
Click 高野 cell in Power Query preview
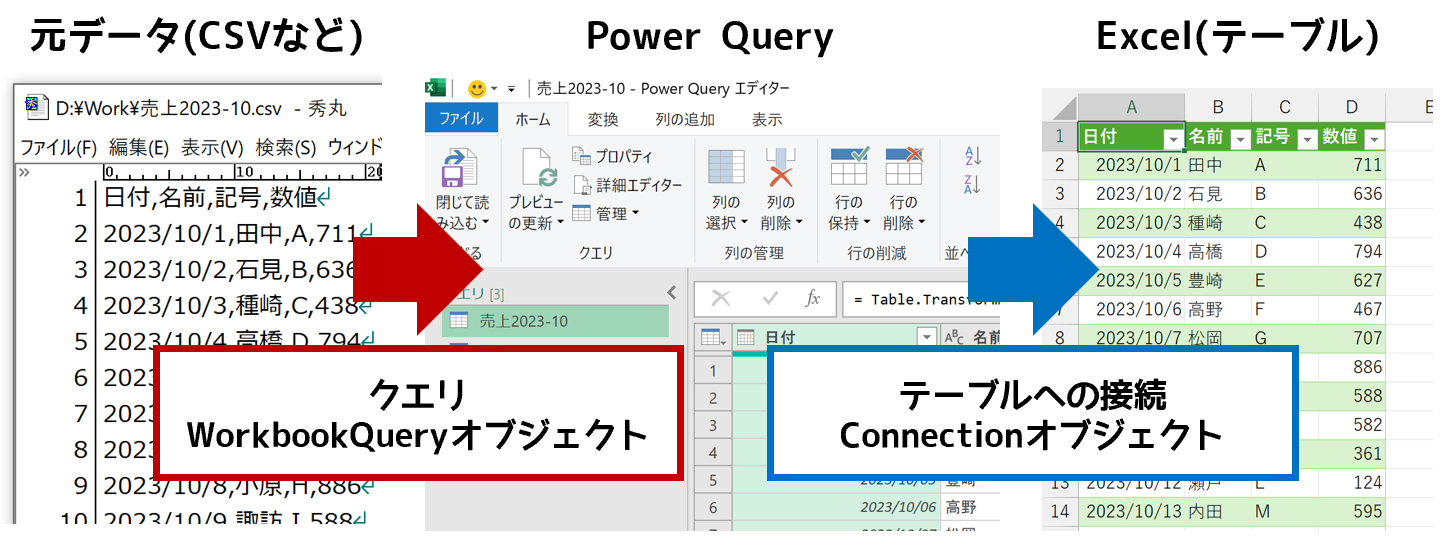pos(969,507)
